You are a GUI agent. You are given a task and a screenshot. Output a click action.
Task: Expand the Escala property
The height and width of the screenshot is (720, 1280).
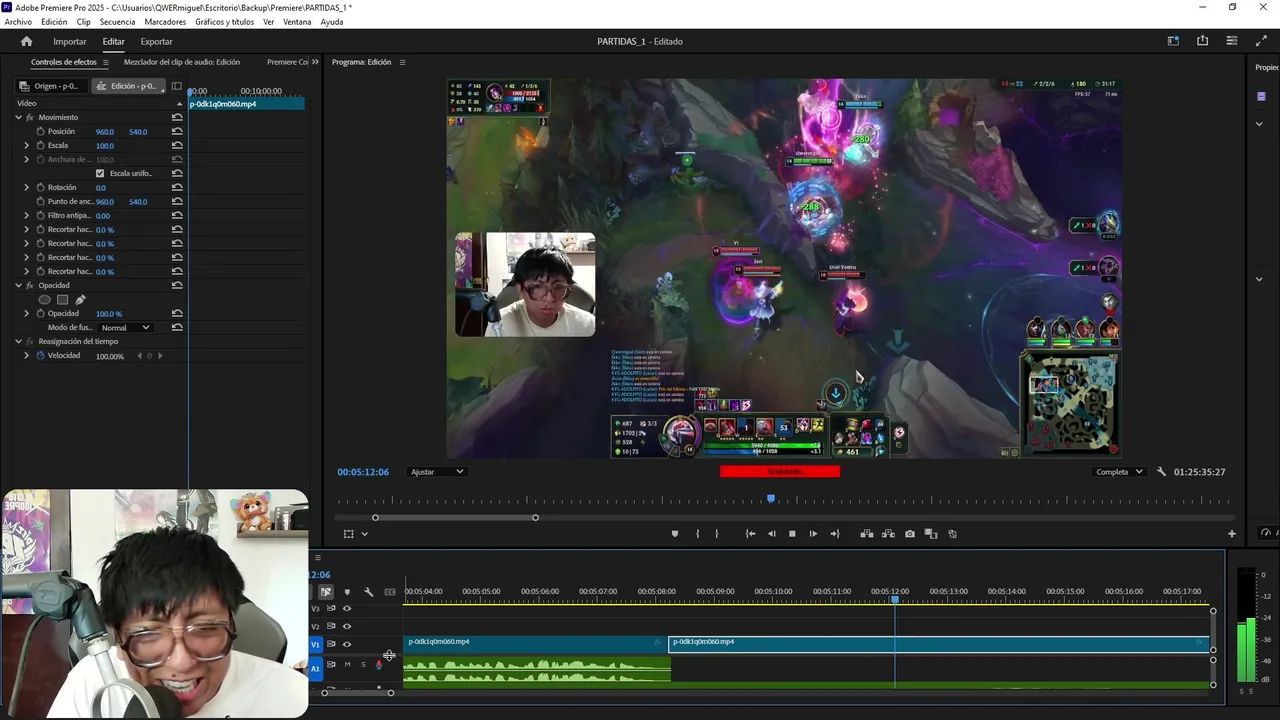point(27,145)
